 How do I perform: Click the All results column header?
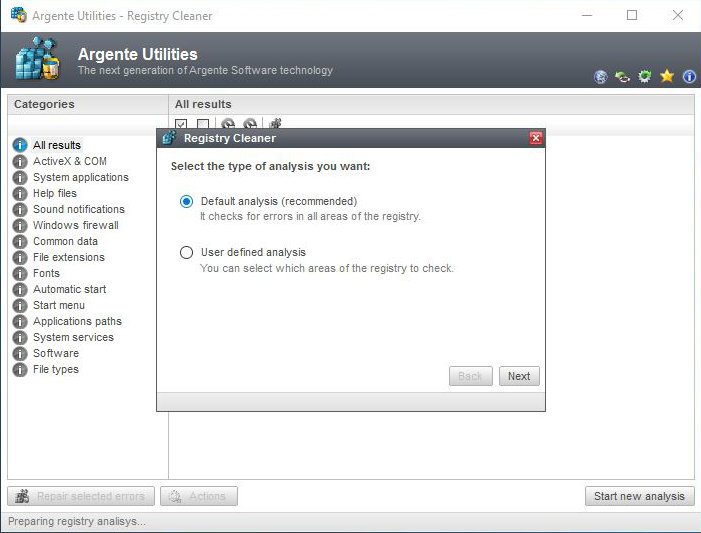(x=203, y=104)
